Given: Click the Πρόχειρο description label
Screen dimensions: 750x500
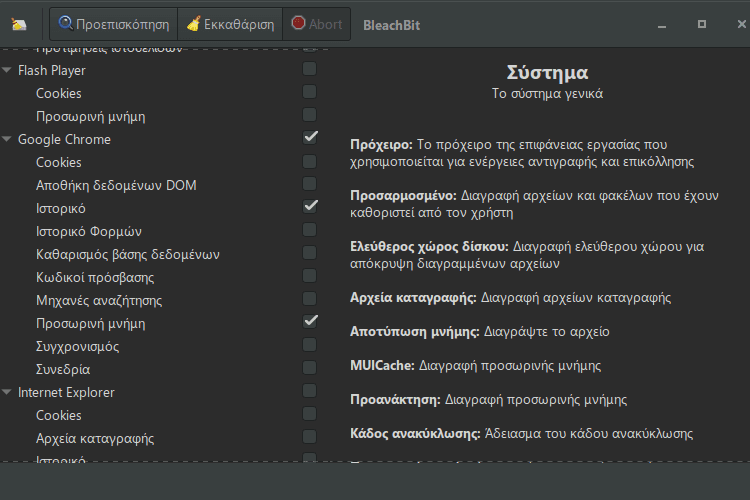Looking at the screenshot, I should pos(381,144).
